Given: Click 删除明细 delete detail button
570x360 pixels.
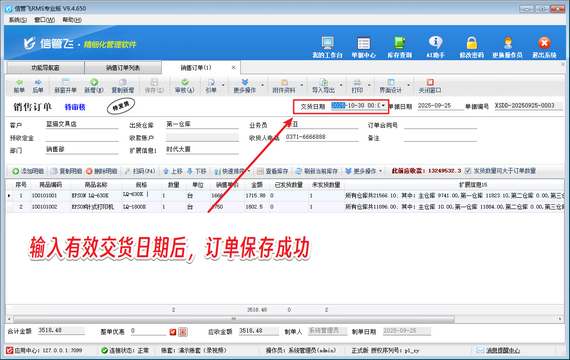Looking at the screenshot, I should point(101,171).
